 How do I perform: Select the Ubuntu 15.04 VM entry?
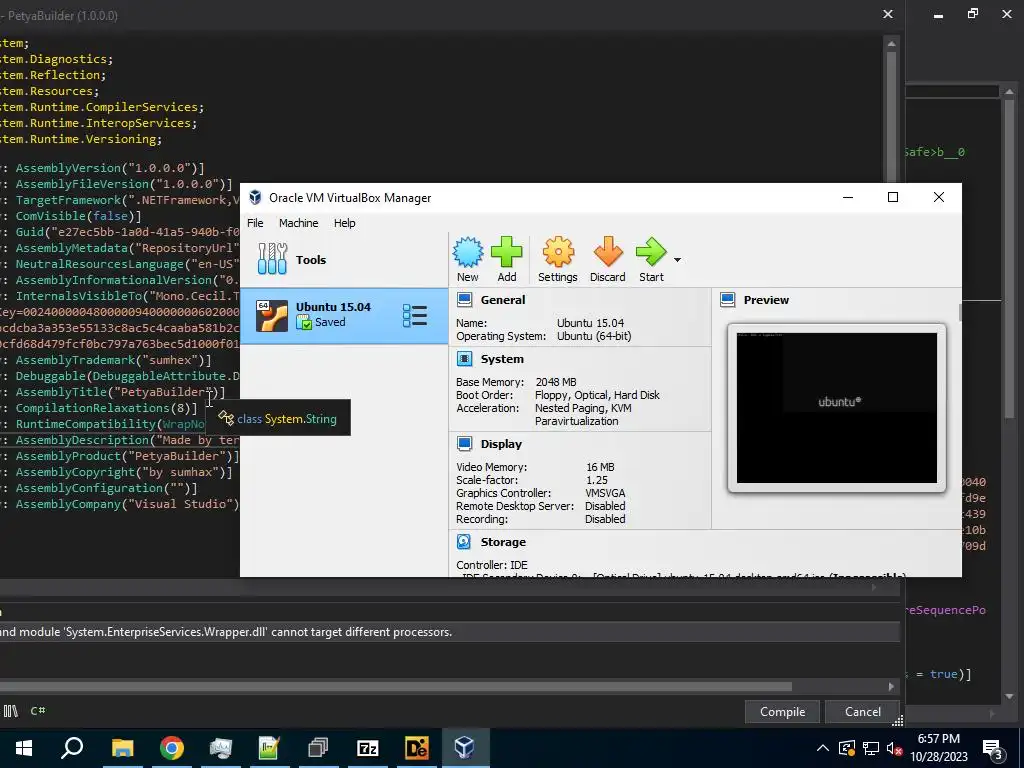(x=344, y=316)
